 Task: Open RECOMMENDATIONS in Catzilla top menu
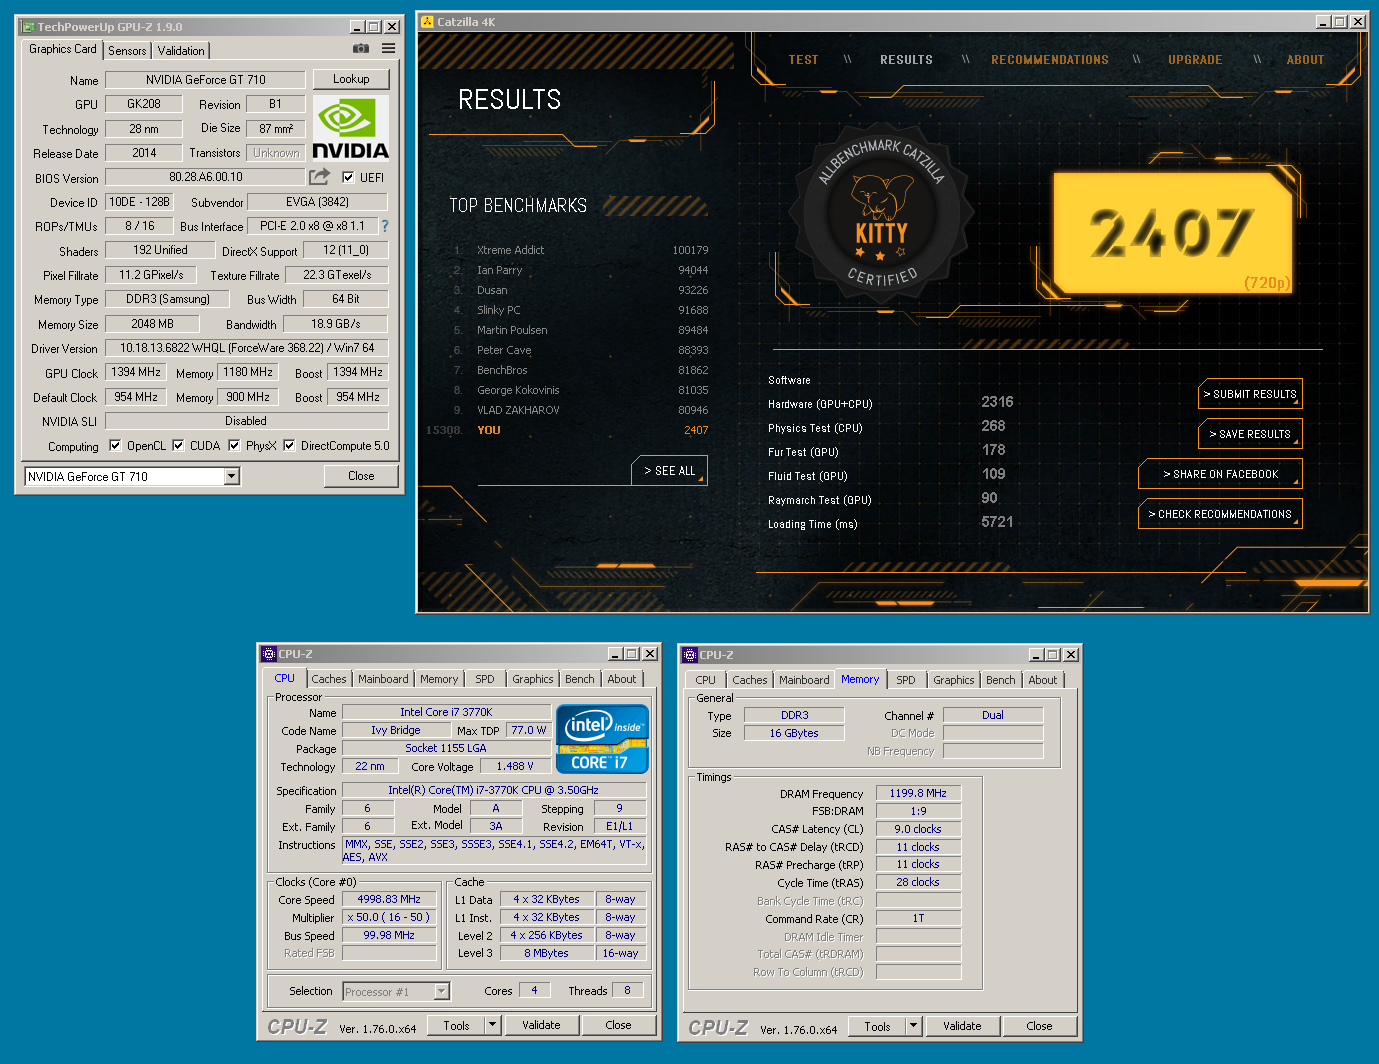pos(1050,60)
